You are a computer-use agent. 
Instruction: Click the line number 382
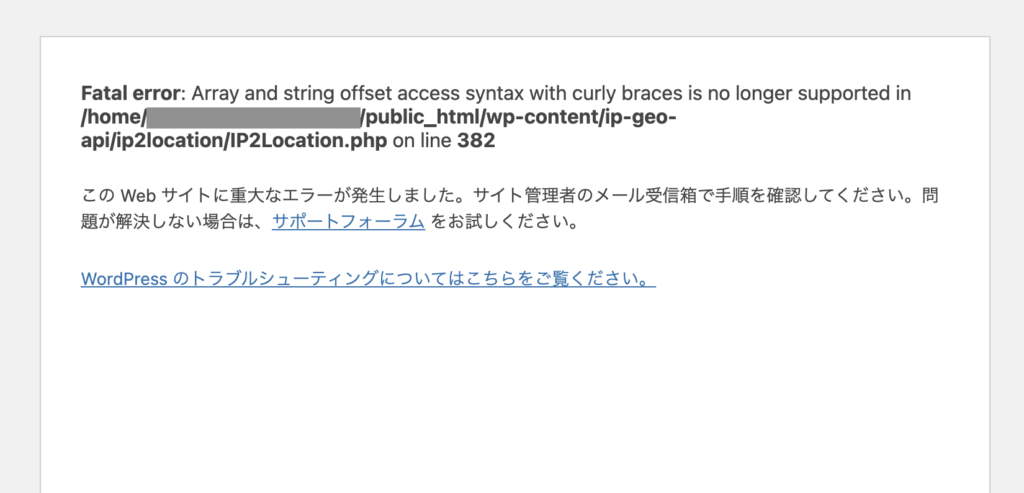476,142
